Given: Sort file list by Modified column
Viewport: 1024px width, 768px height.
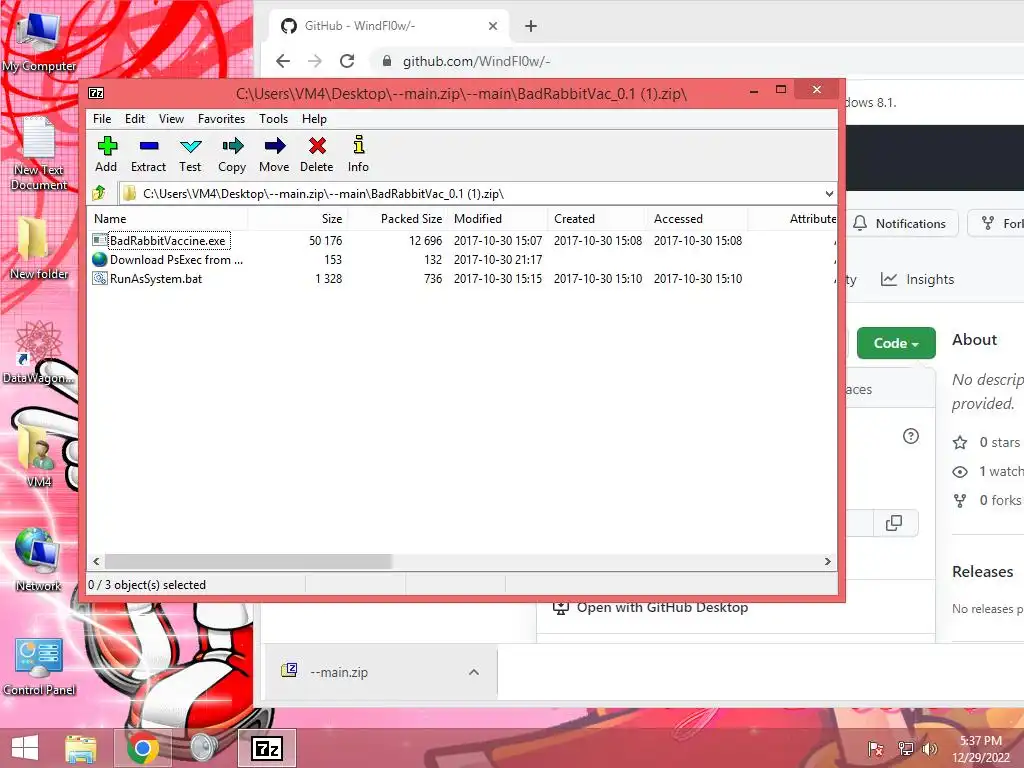Looking at the screenshot, I should 497,219.
